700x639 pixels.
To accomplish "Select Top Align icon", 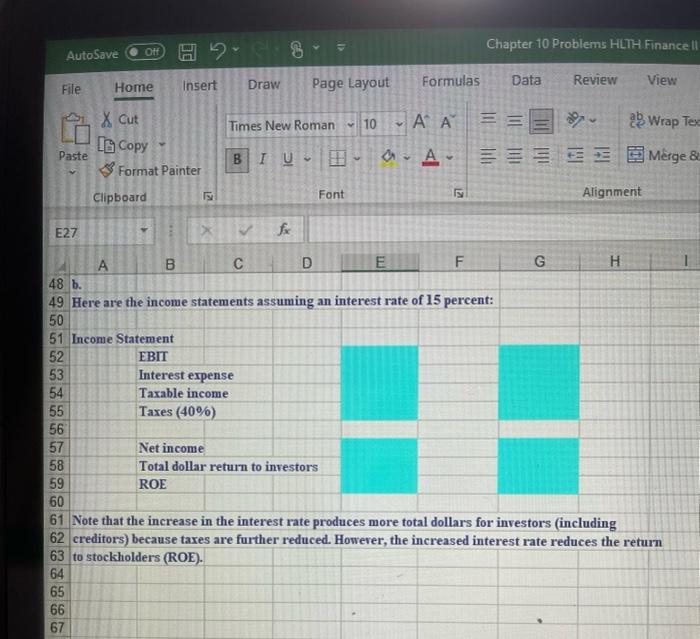I will [x=488, y=118].
